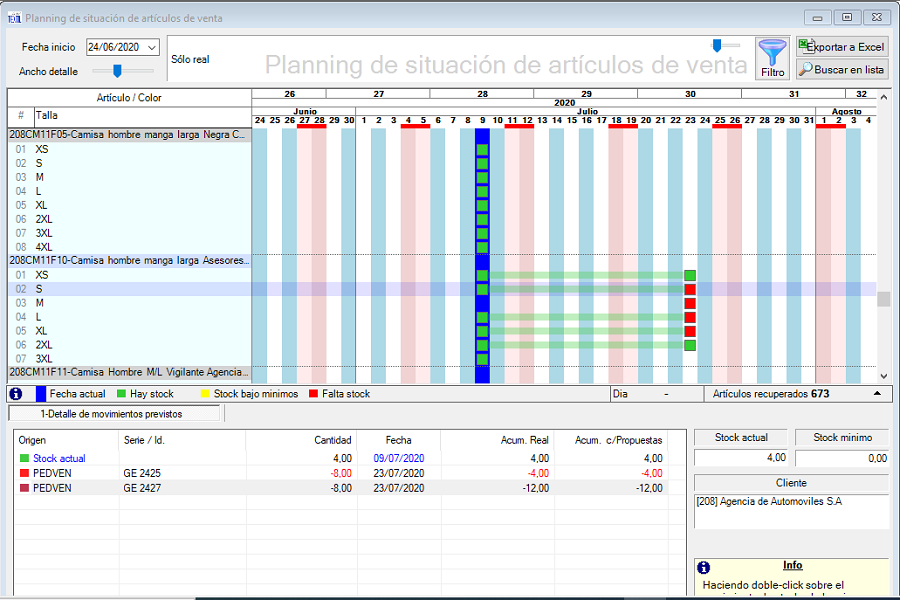Click the Exportar a Excel button
Viewport: 900px width, 600px height.
point(841,47)
